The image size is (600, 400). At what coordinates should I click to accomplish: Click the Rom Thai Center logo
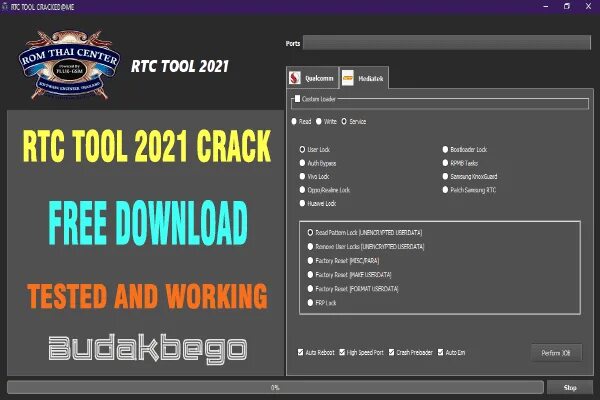pyautogui.click(x=69, y=65)
